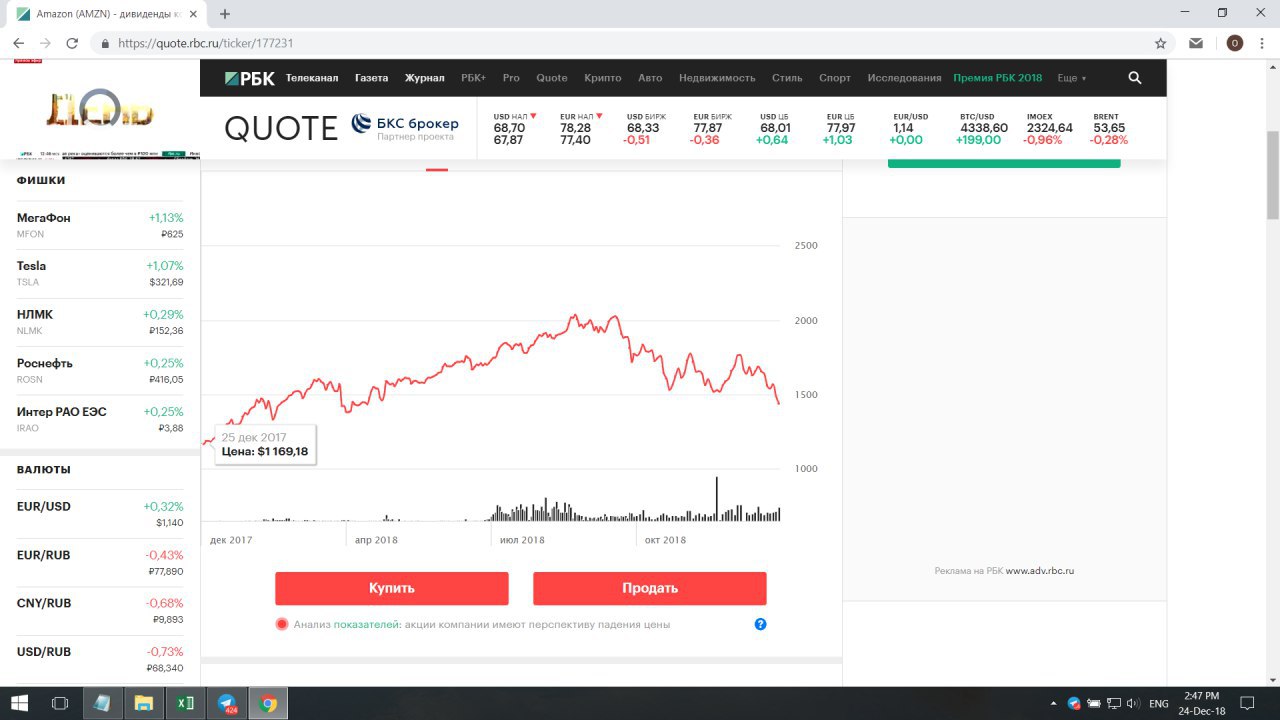Open Task View on taskbar

[x=60, y=703]
